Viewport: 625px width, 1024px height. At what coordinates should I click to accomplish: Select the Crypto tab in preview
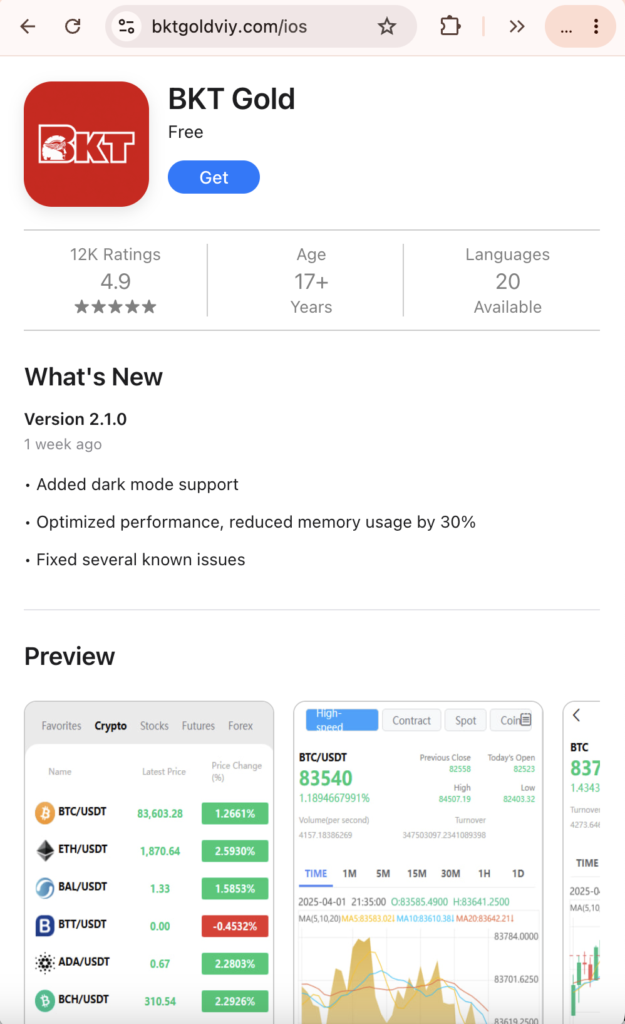click(x=110, y=726)
